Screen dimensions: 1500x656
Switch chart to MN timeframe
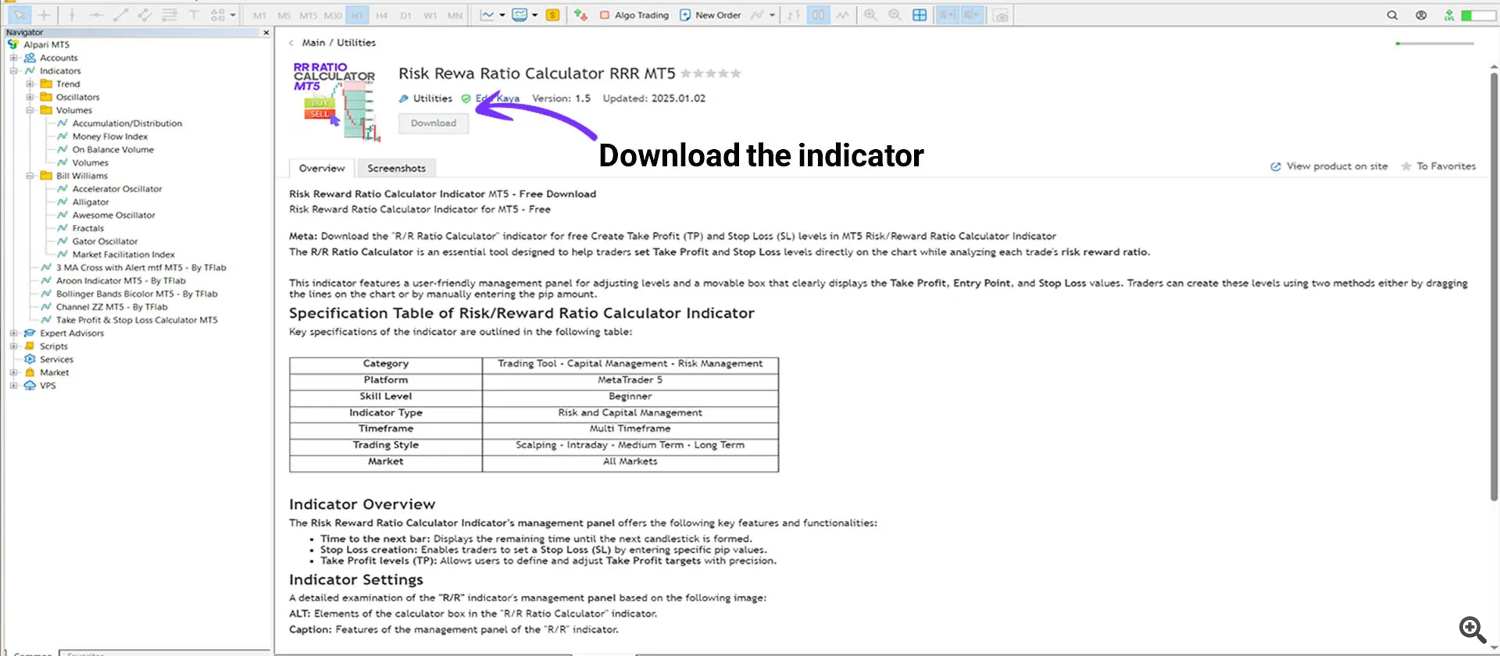(x=455, y=16)
